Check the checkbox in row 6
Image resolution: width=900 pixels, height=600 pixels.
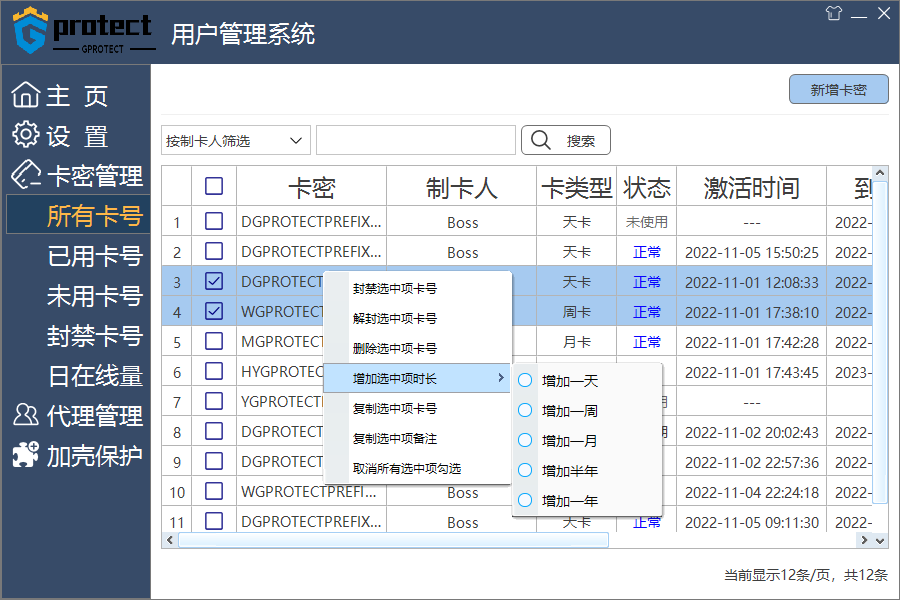214,371
